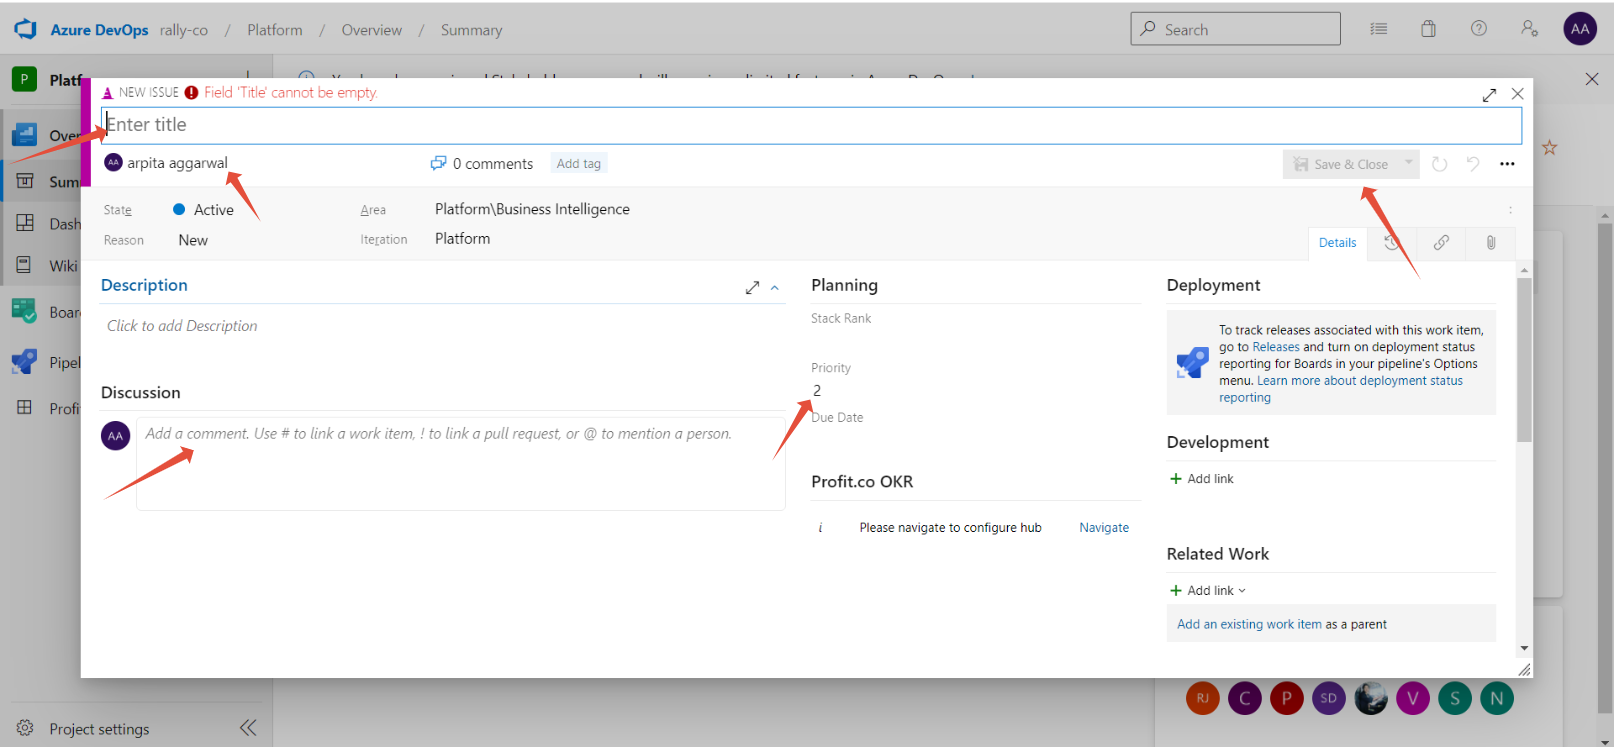
Task: Open the Pipelines sidebar icon
Action: pyautogui.click(x=24, y=361)
